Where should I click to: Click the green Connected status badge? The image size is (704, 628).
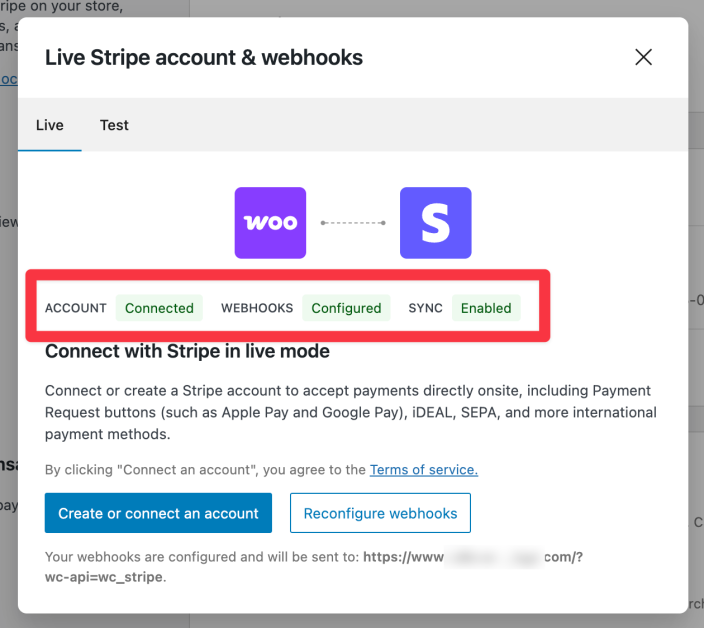tap(159, 308)
